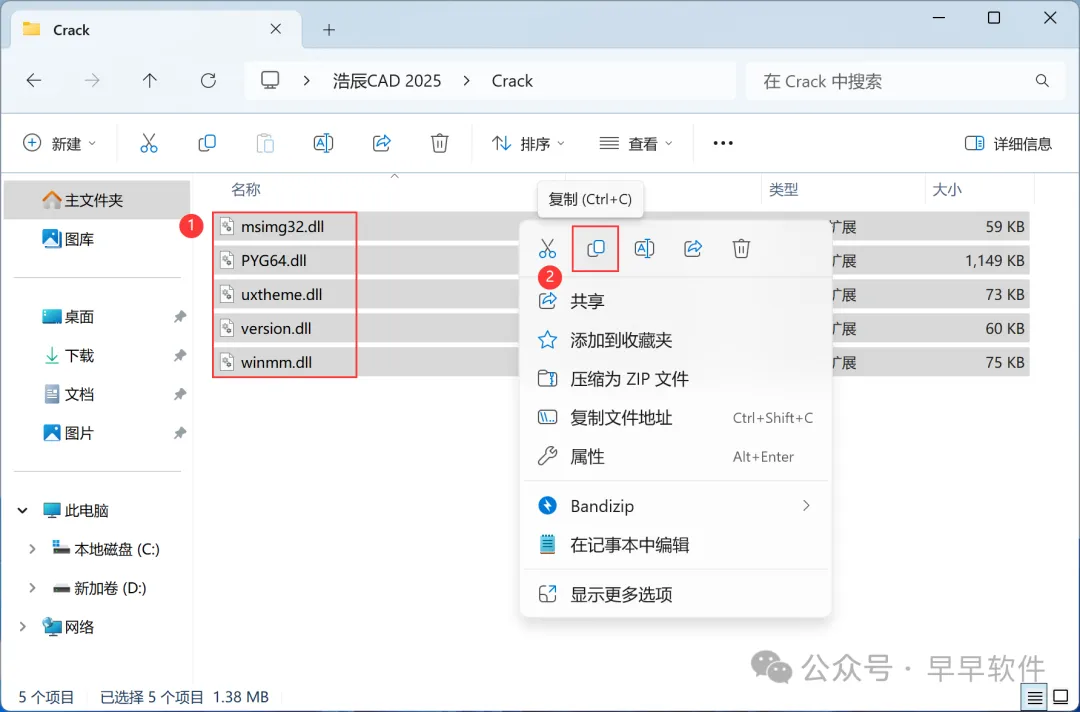Image resolution: width=1080 pixels, height=712 pixels.
Task: Choose 添加到收藏夹 menu entry
Action: 676,340
